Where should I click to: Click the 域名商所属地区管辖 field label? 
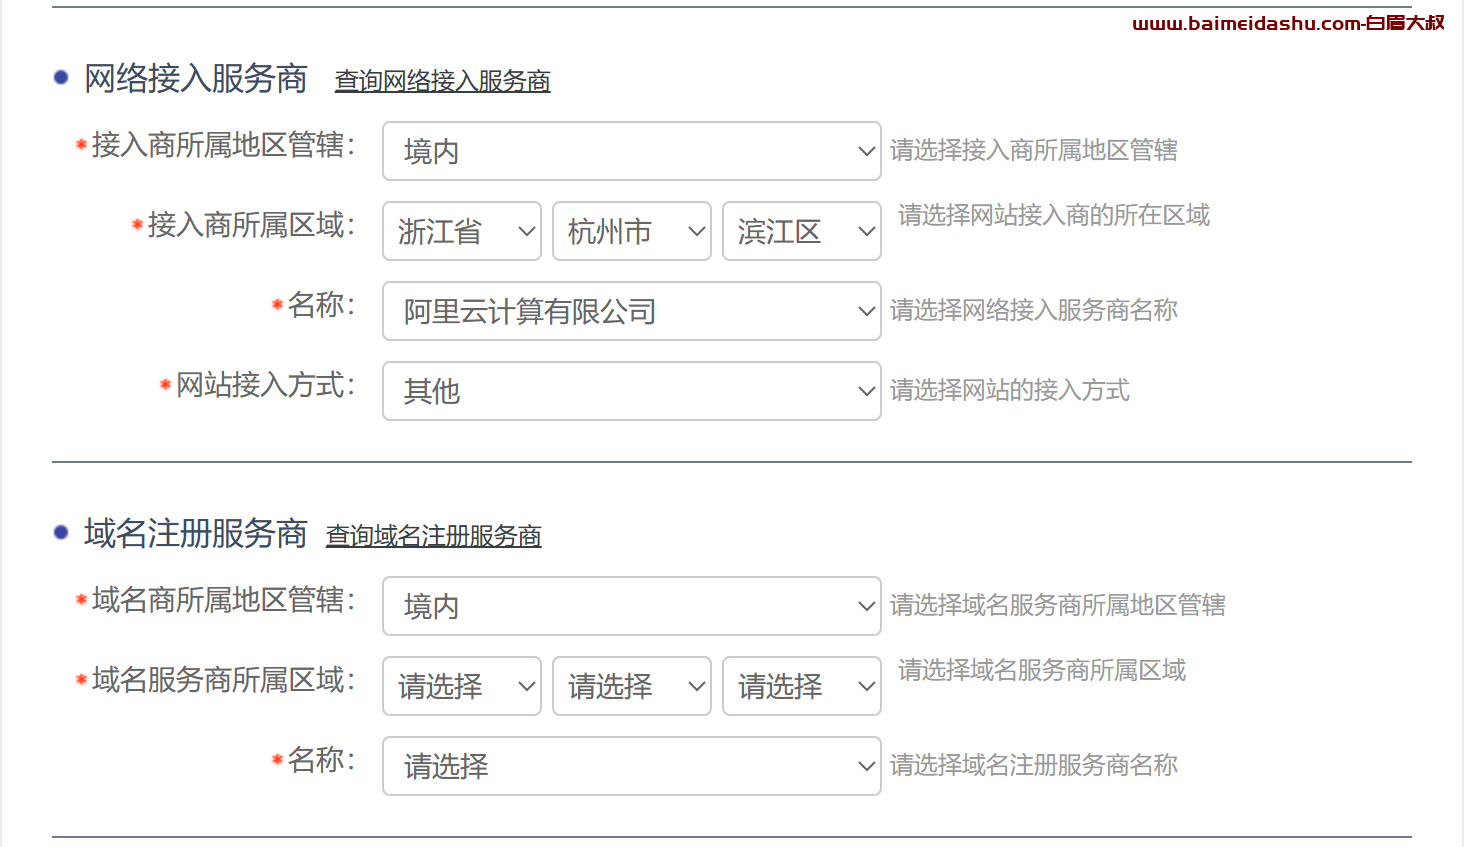point(223,600)
